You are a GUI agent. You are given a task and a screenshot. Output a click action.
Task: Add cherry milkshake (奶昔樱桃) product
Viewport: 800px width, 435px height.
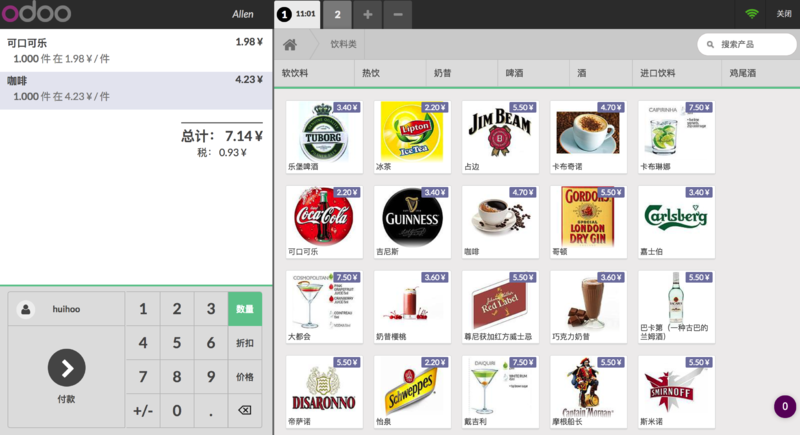click(412, 307)
